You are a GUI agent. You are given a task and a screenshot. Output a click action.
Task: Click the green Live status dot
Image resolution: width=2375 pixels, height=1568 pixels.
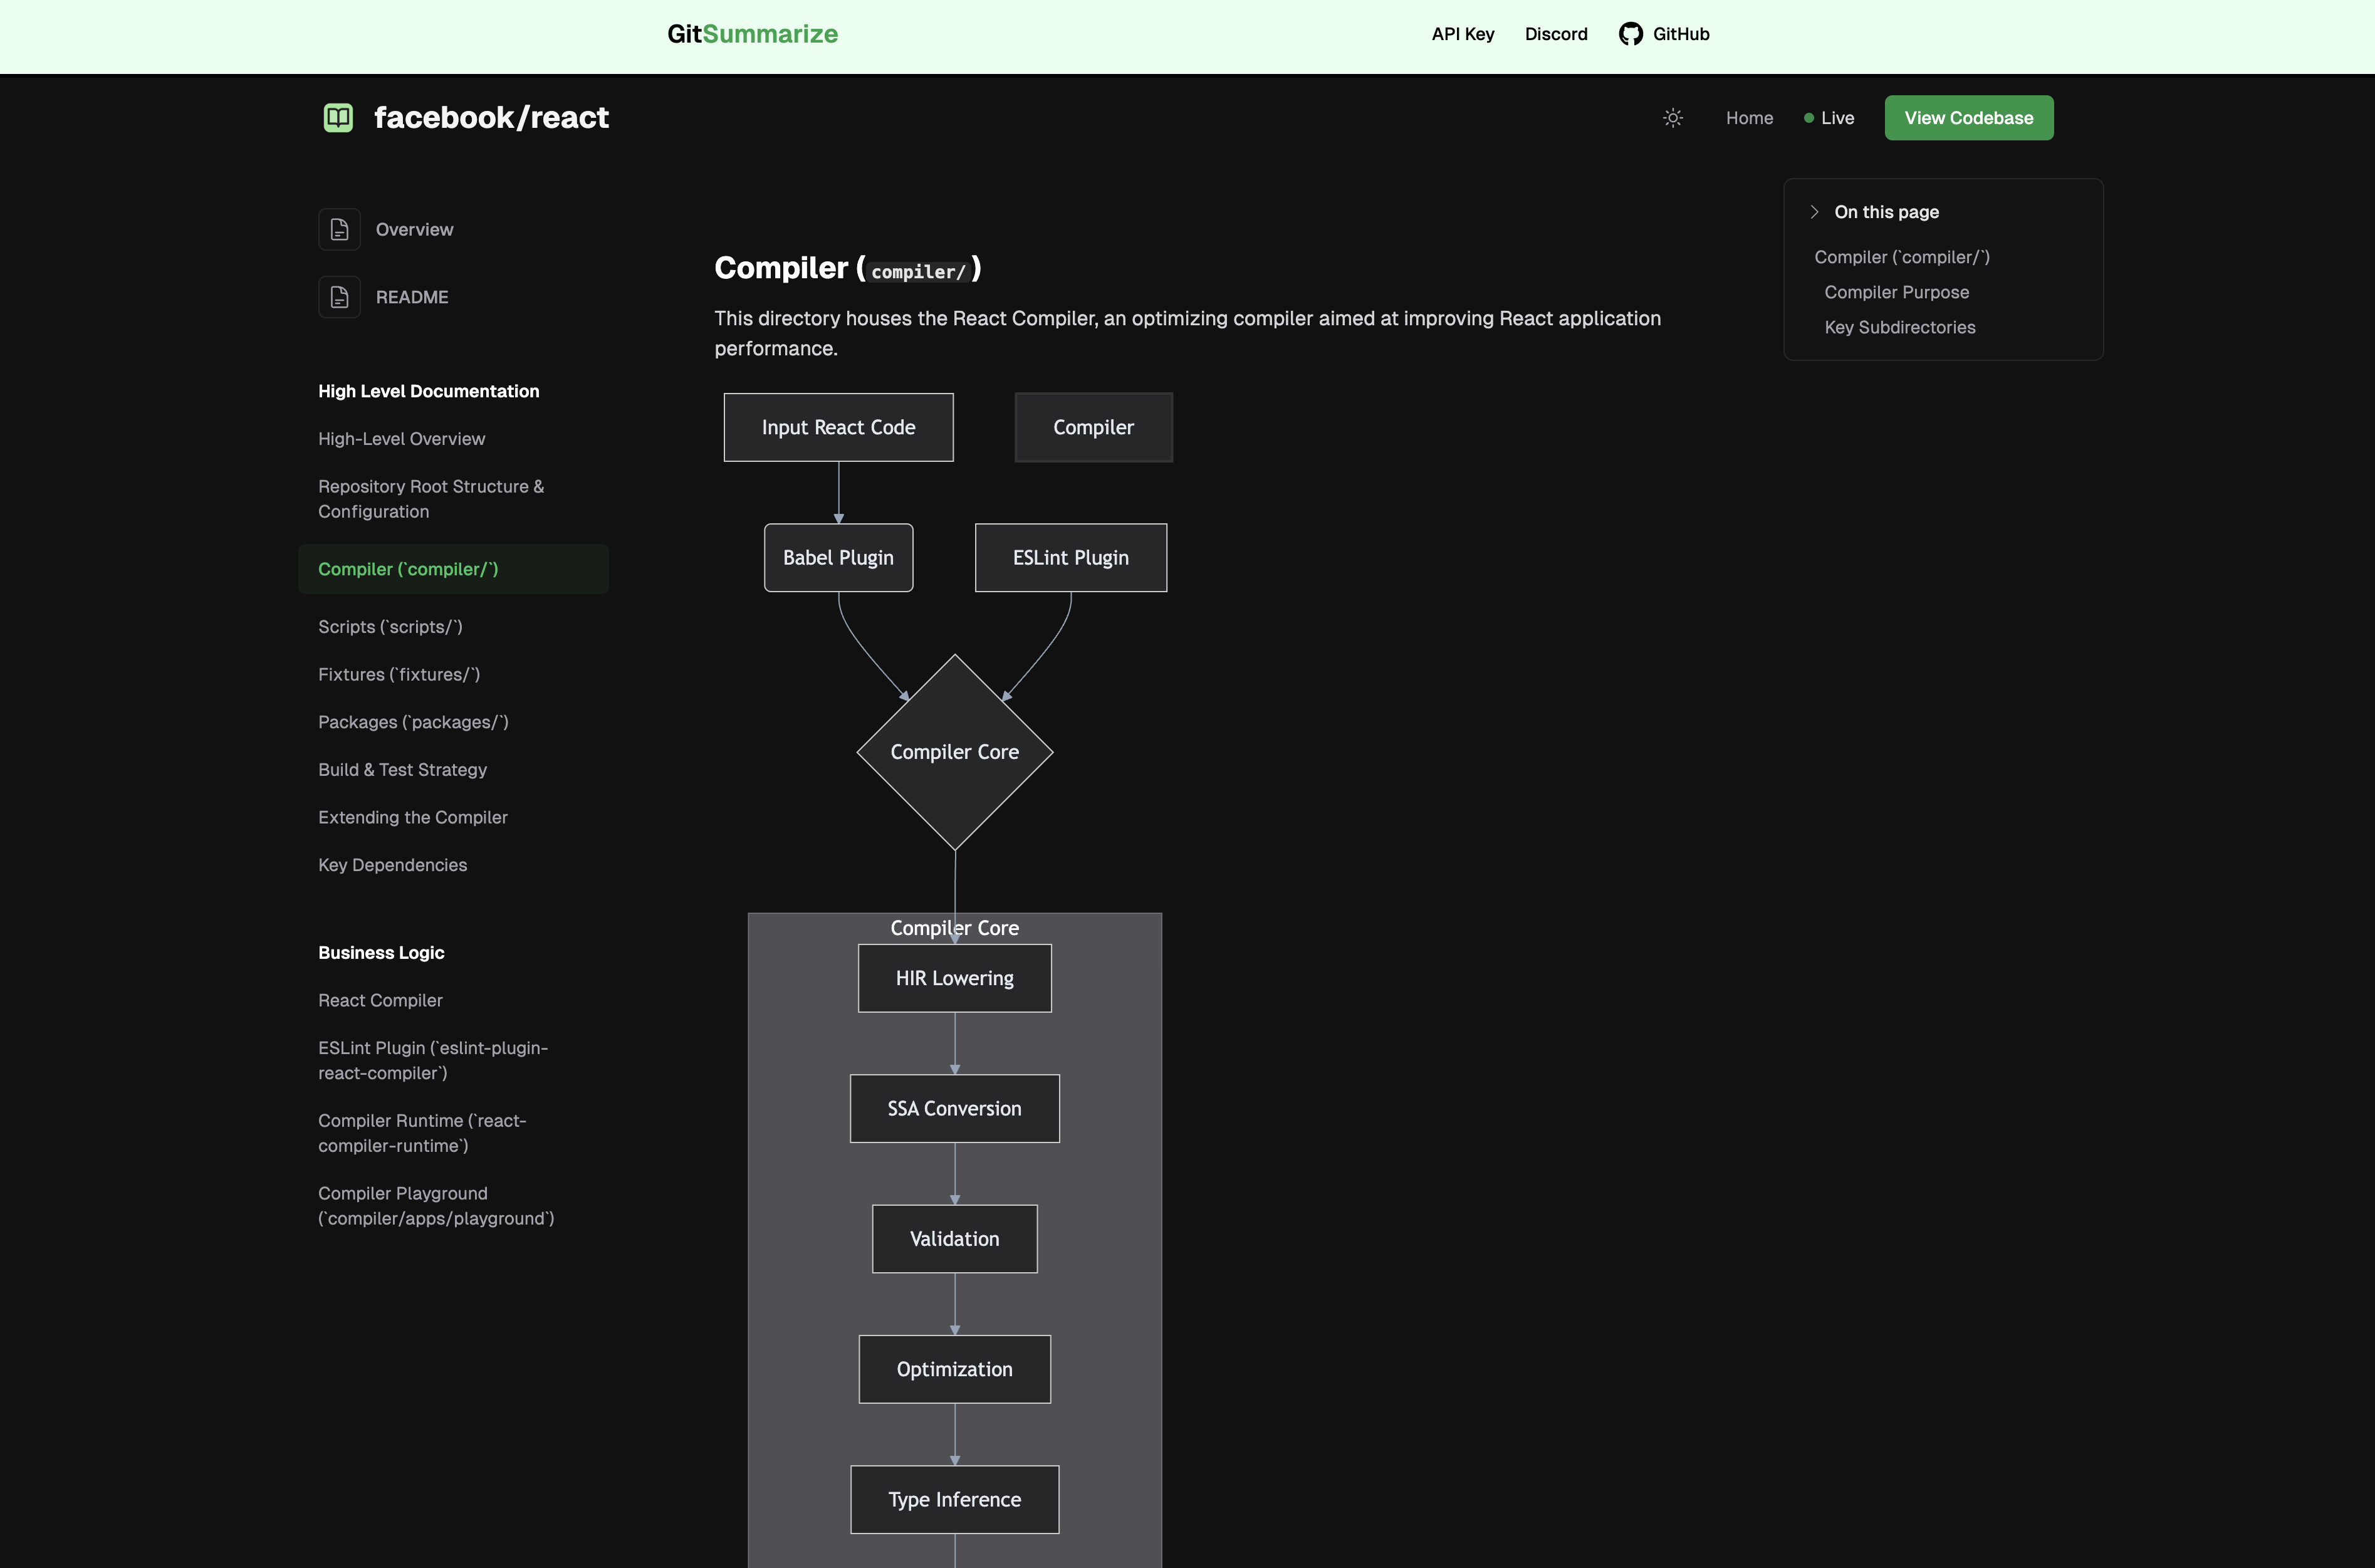pyautogui.click(x=1808, y=118)
